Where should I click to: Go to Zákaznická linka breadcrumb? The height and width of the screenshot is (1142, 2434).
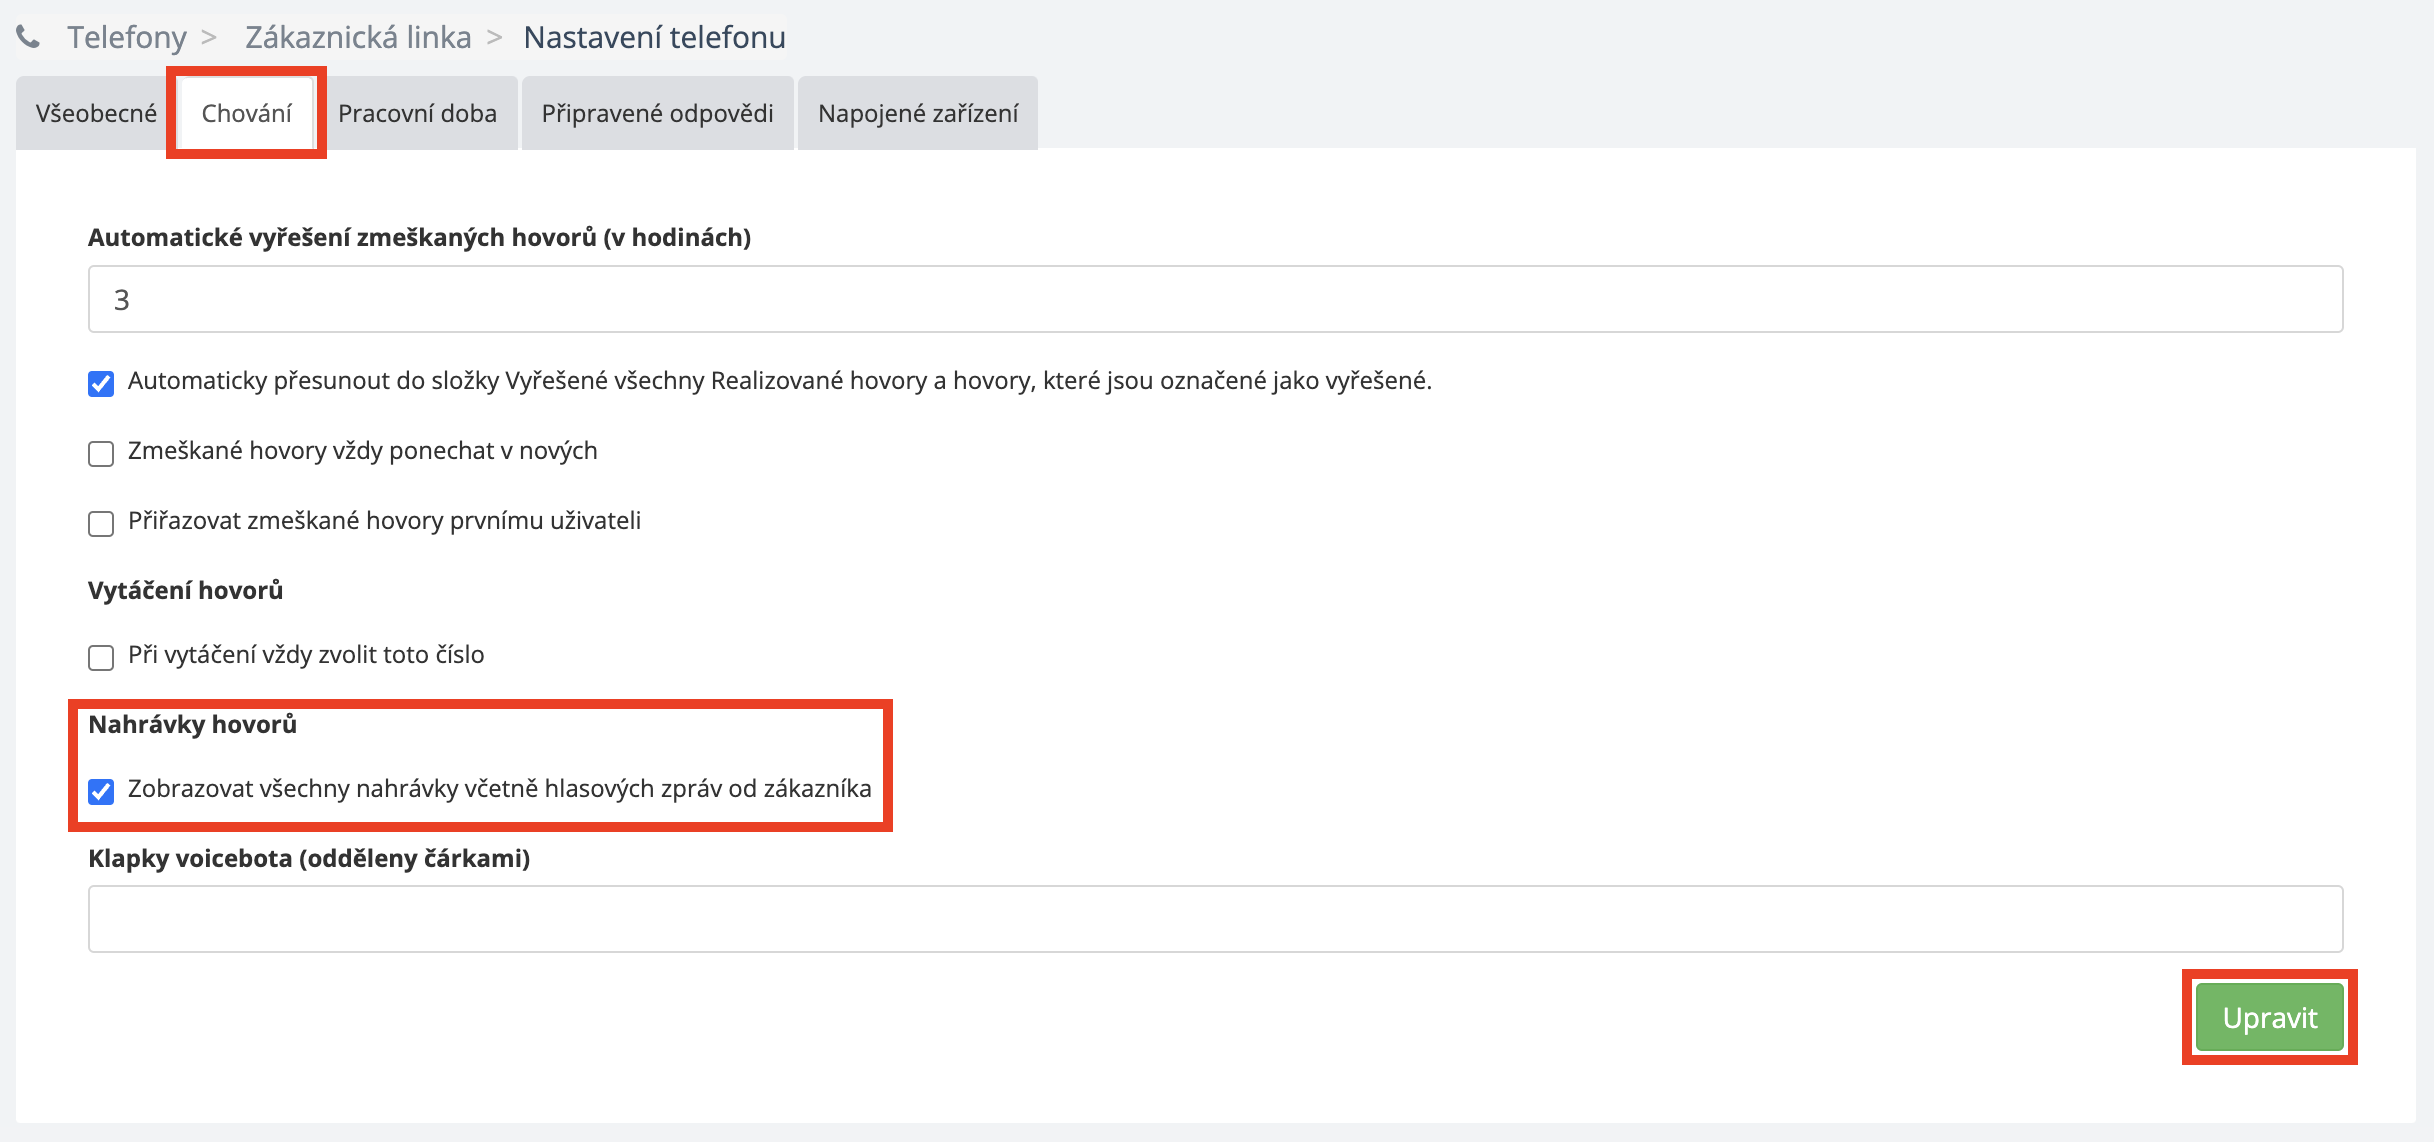pos(358,37)
